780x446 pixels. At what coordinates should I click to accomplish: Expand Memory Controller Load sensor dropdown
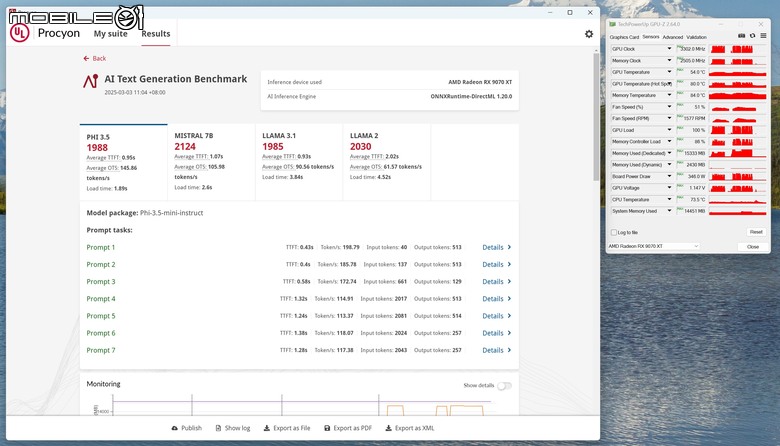pos(670,142)
